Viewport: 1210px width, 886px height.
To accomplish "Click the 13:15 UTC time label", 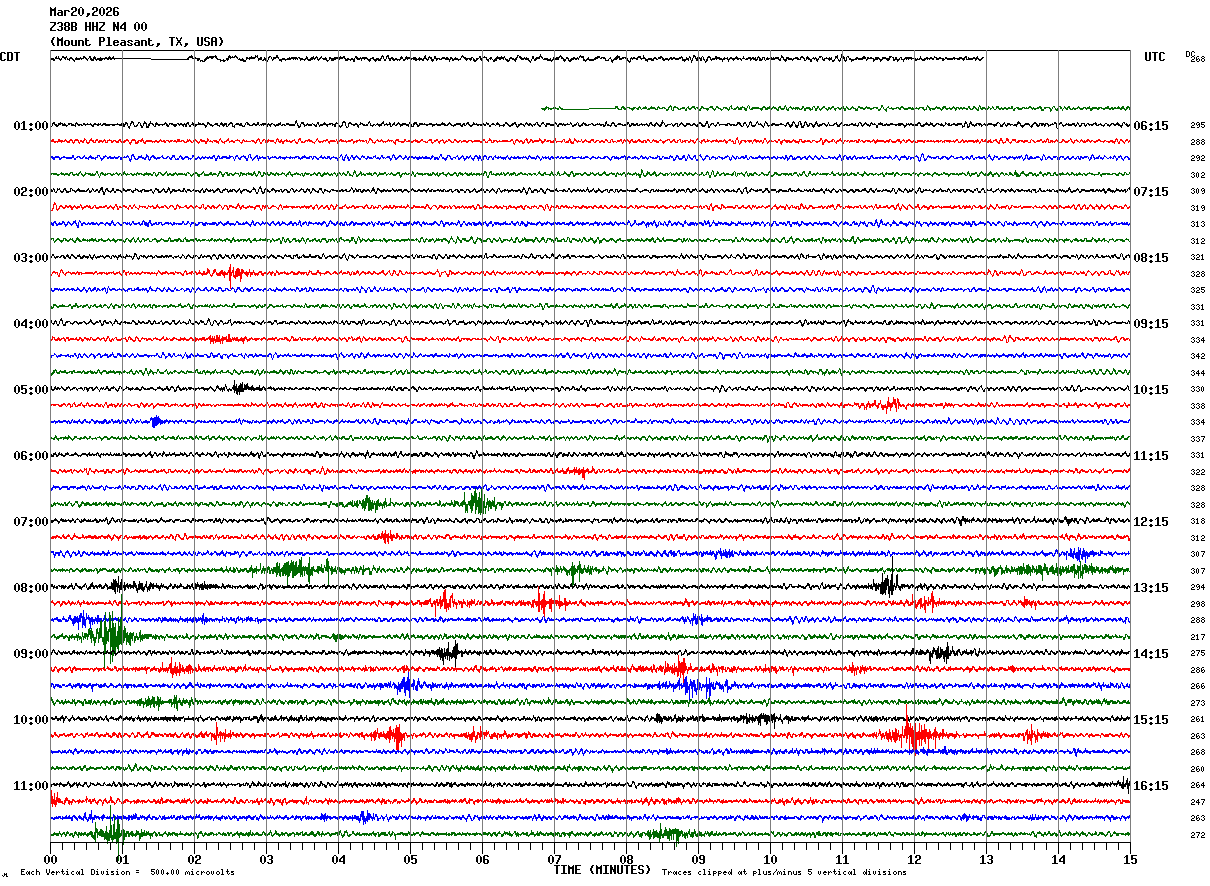I will point(1151,588).
